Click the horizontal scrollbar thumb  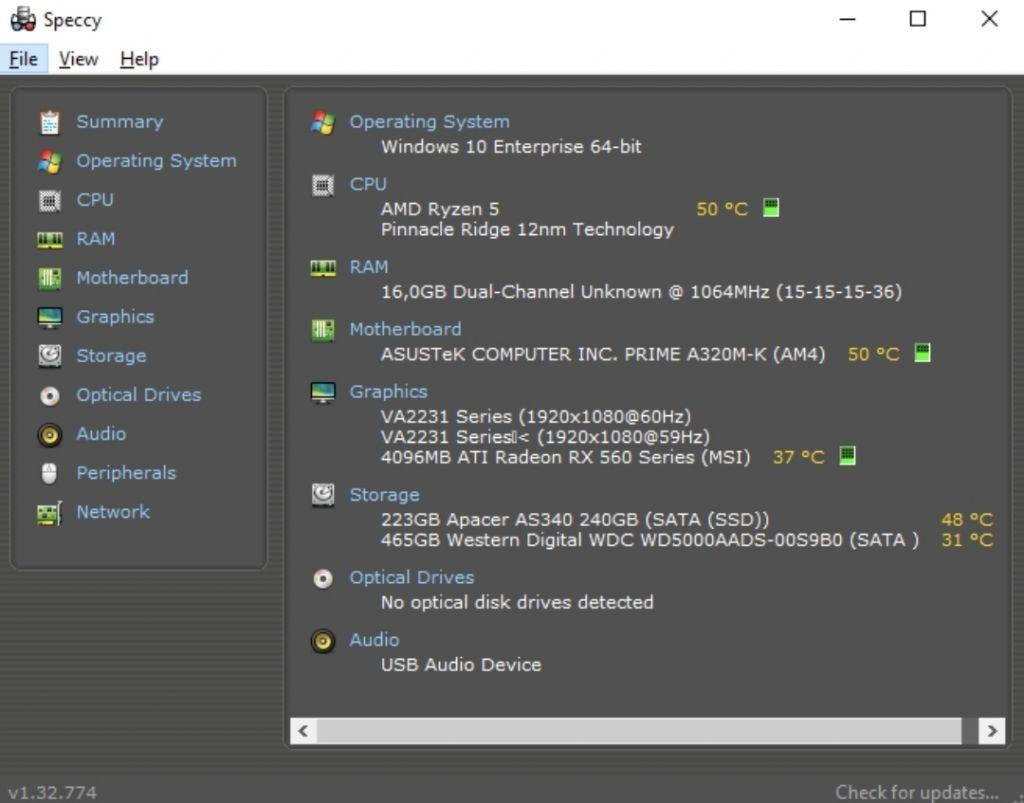(x=639, y=731)
